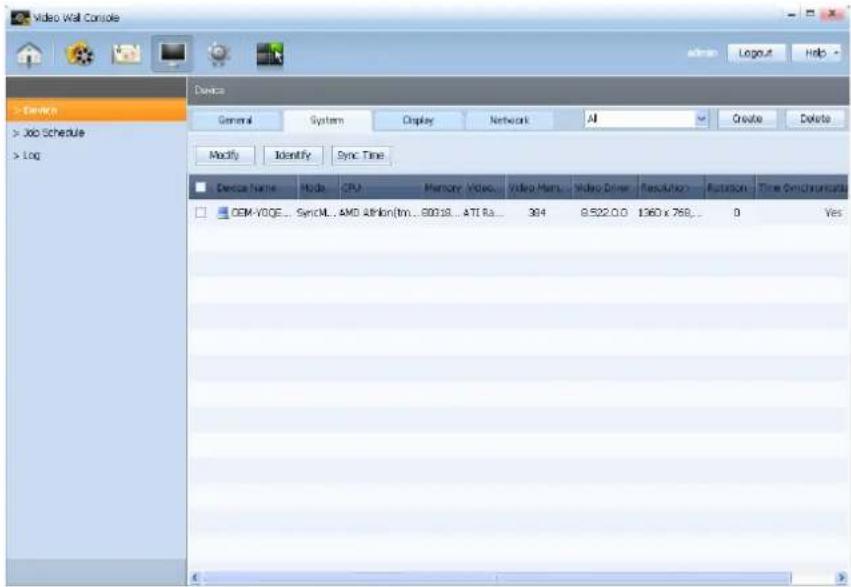851x587 pixels.
Task: Sort by Rotation column header
Action: [730, 188]
